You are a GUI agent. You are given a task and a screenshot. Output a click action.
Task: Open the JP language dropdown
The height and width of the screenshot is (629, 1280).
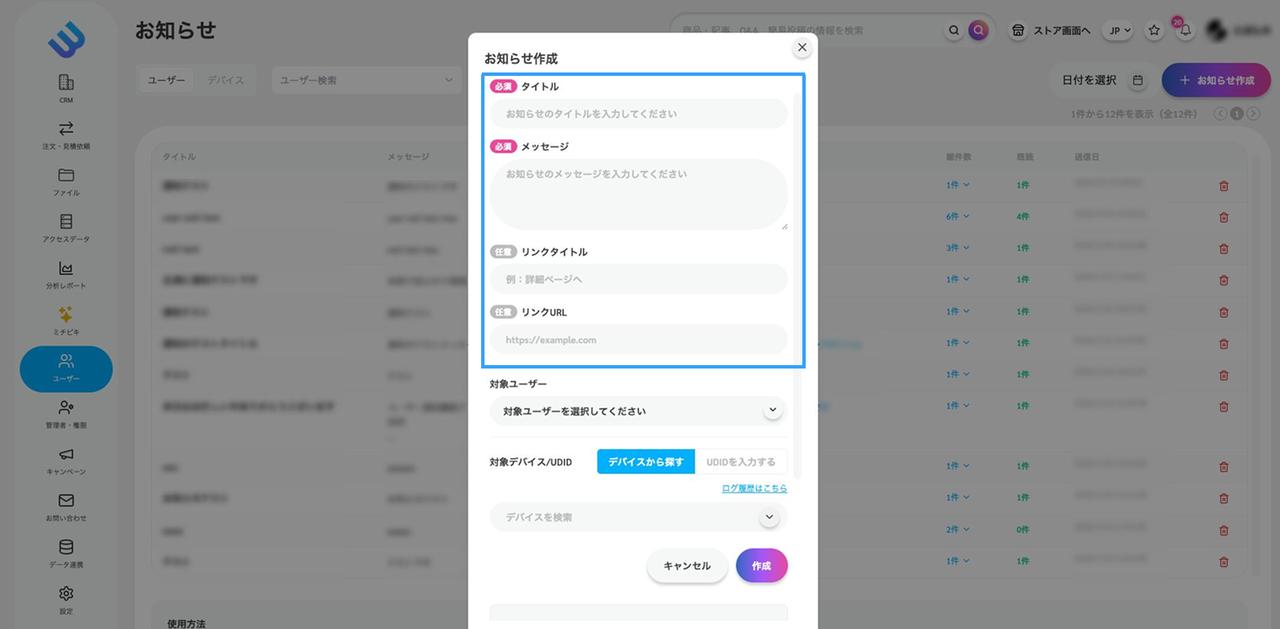1117,31
